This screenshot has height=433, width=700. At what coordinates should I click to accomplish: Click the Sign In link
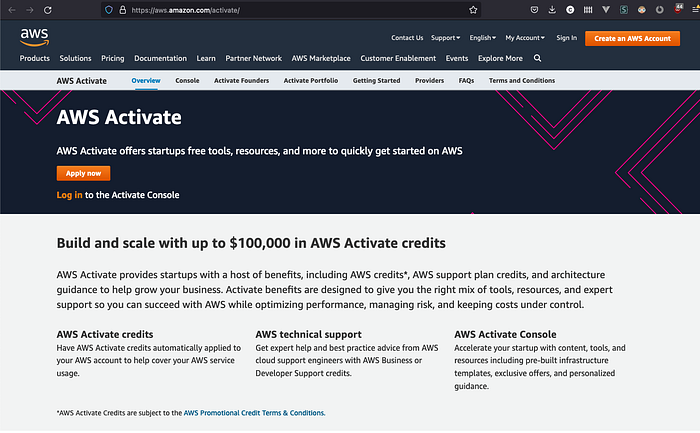(x=567, y=38)
